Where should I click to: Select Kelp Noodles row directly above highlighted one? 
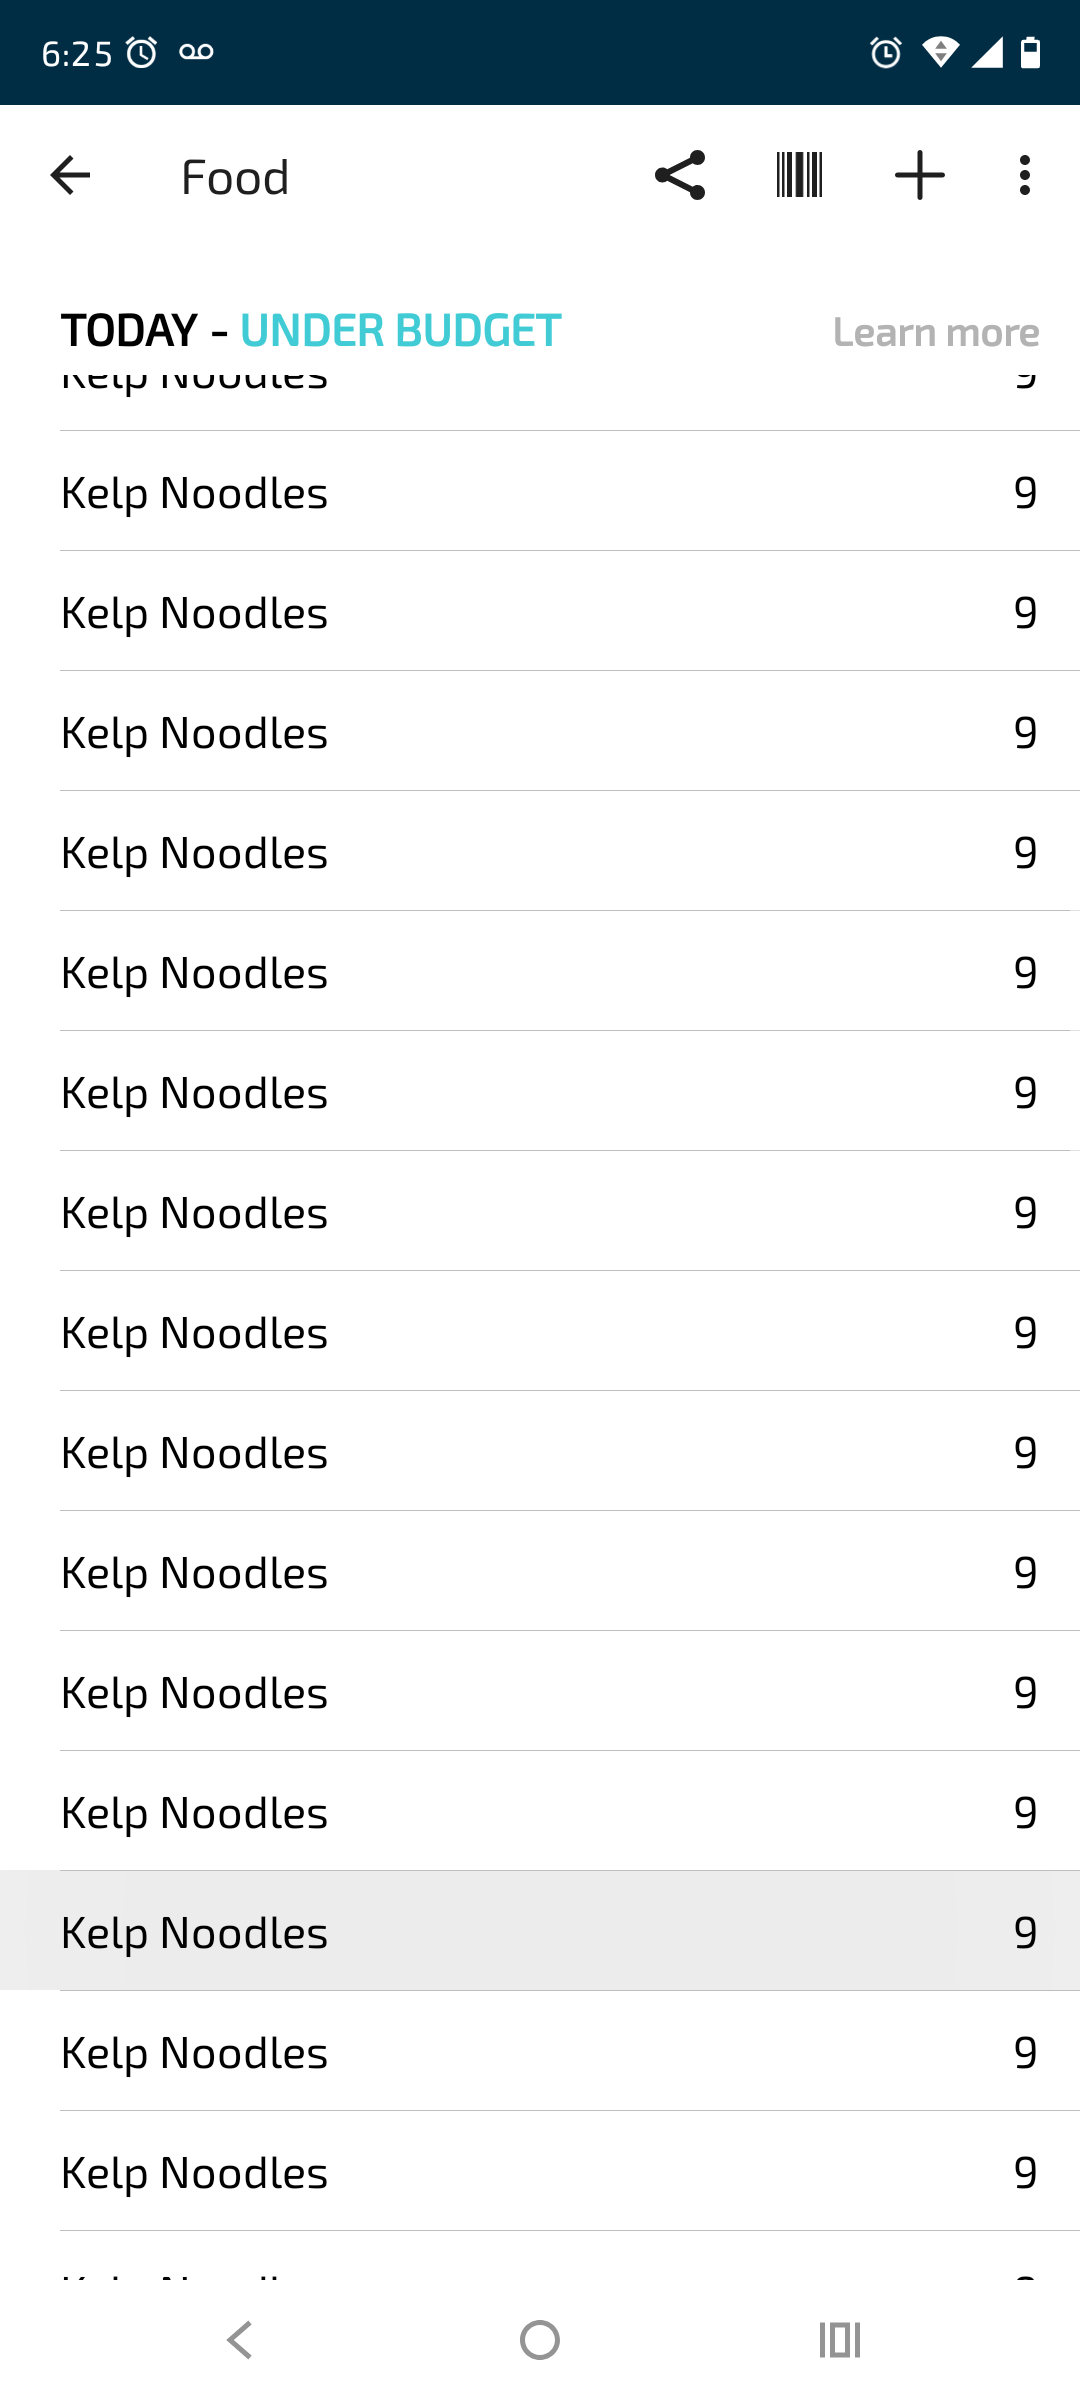pos(540,1812)
